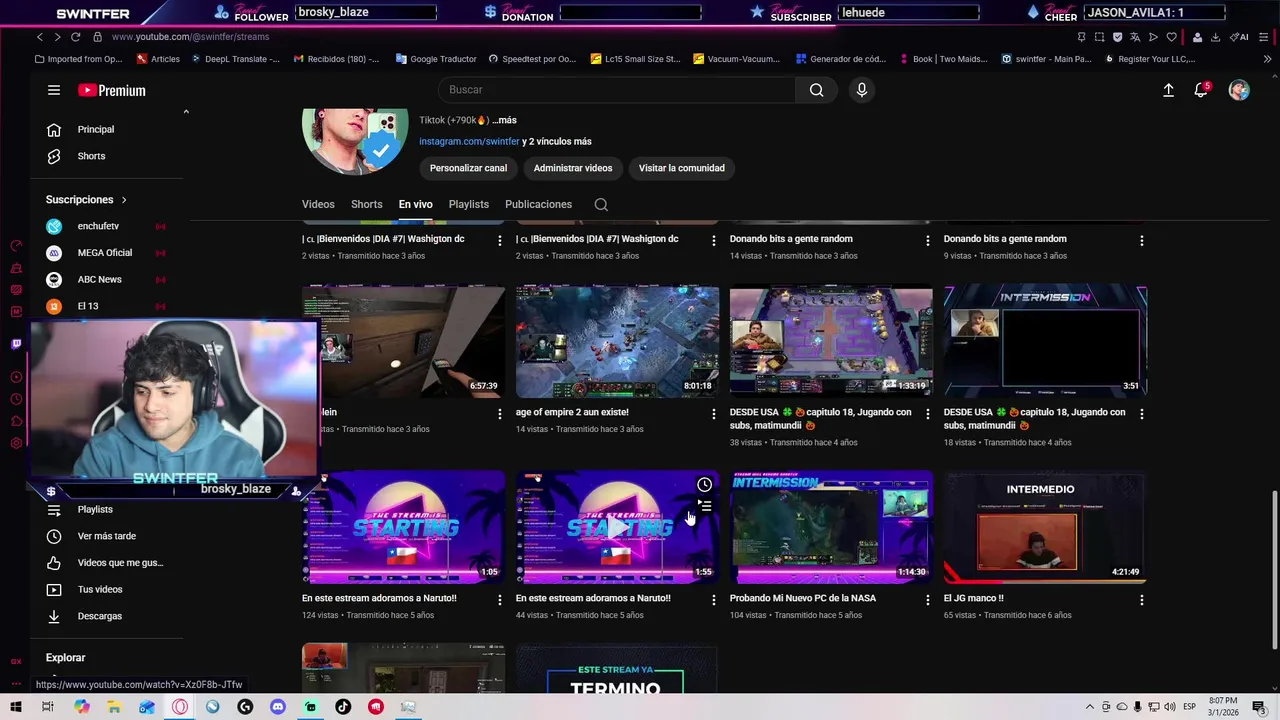Go to the YouTube Premium home logo
1280x720 pixels.
112,90
